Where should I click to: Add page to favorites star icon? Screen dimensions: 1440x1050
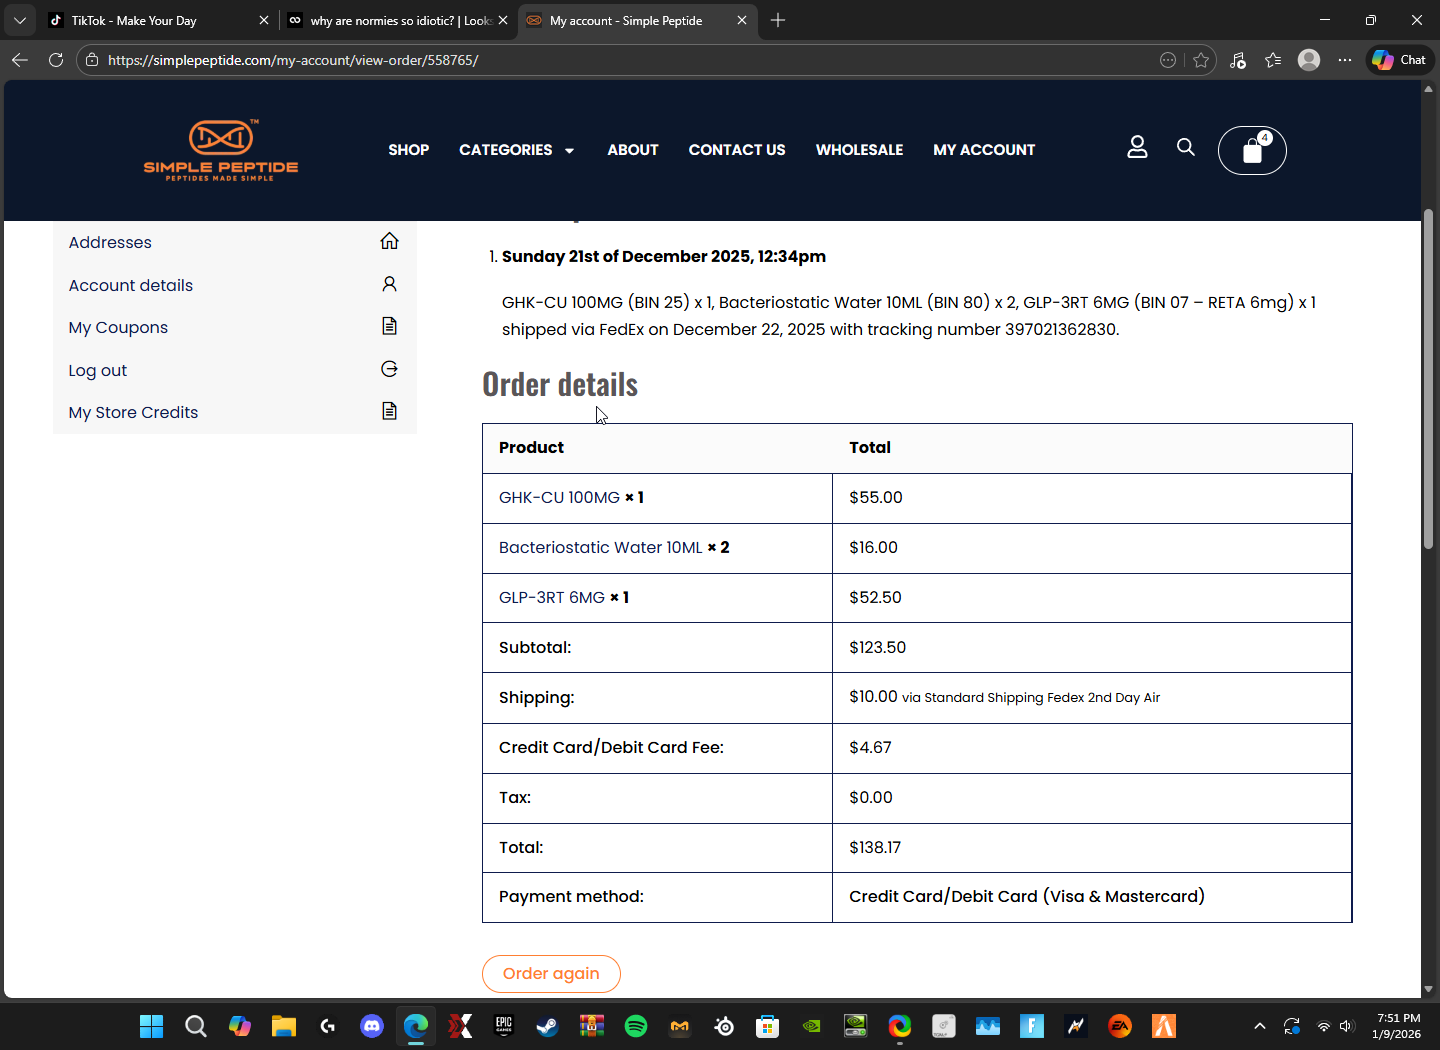pyautogui.click(x=1201, y=60)
